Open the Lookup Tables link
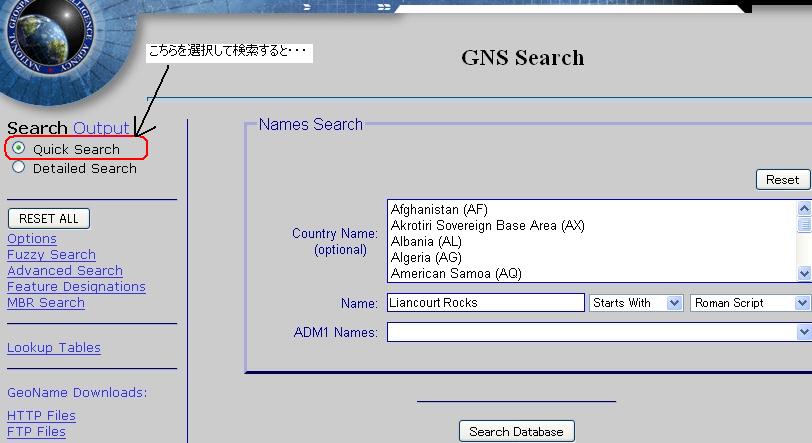The height and width of the screenshot is (443, 812). click(x=54, y=348)
